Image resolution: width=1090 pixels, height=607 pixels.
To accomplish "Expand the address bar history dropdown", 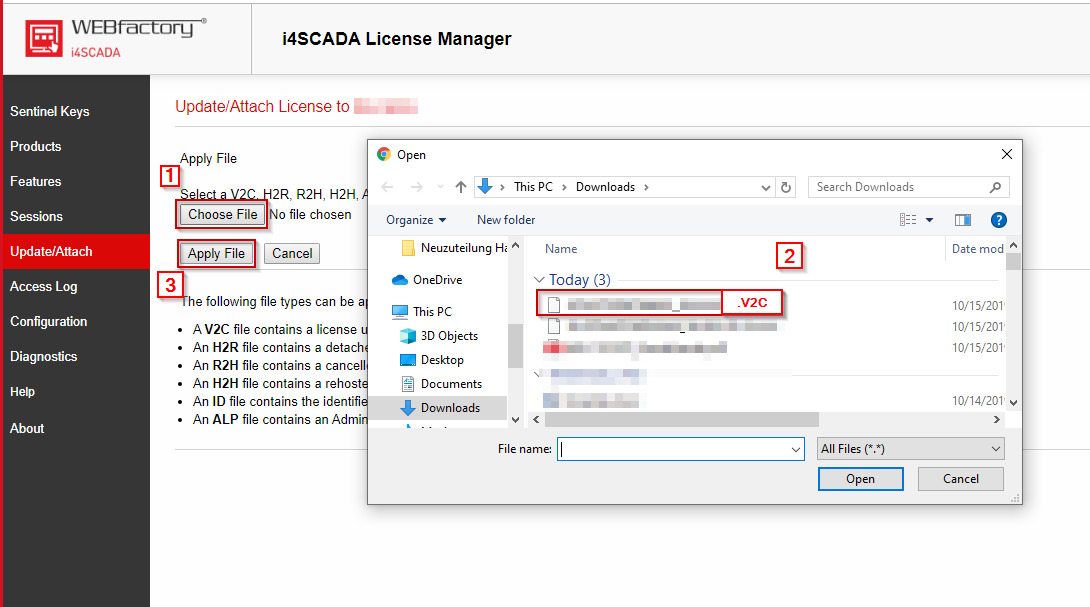I will [765, 187].
